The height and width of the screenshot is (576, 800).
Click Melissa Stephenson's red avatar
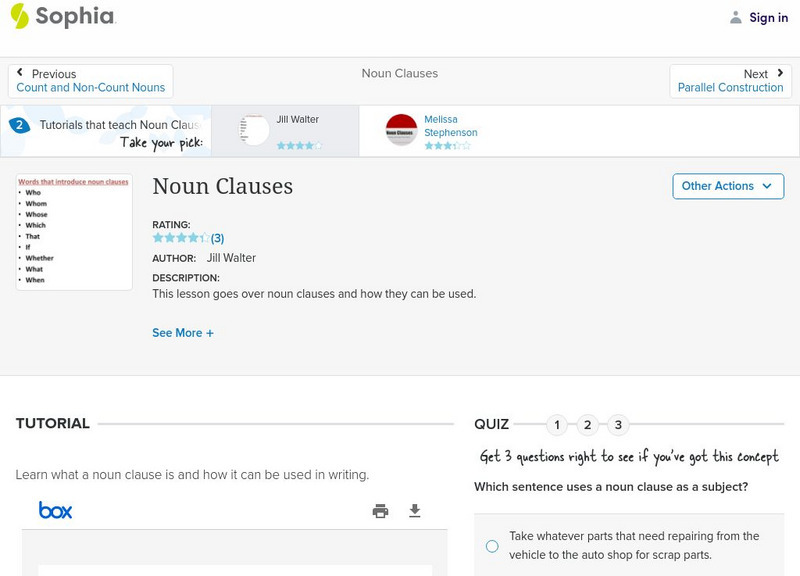tap(401, 130)
